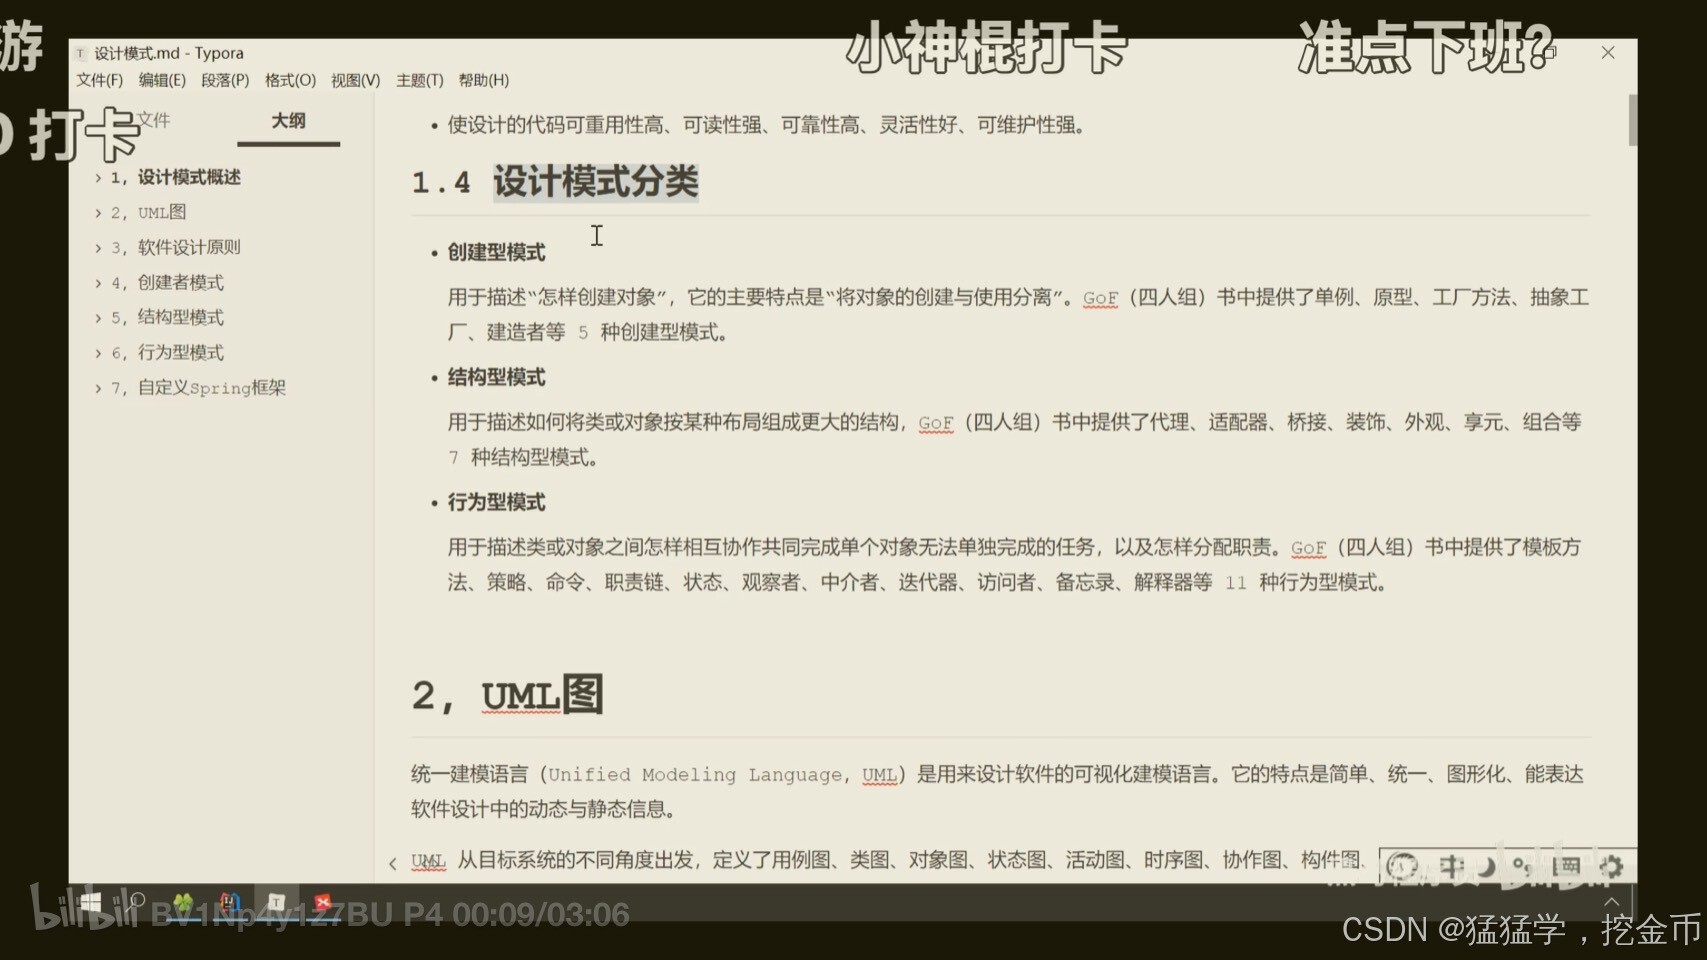Place cursor in the 2, UML图 heading
The width and height of the screenshot is (1707, 960).
(507, 695)
